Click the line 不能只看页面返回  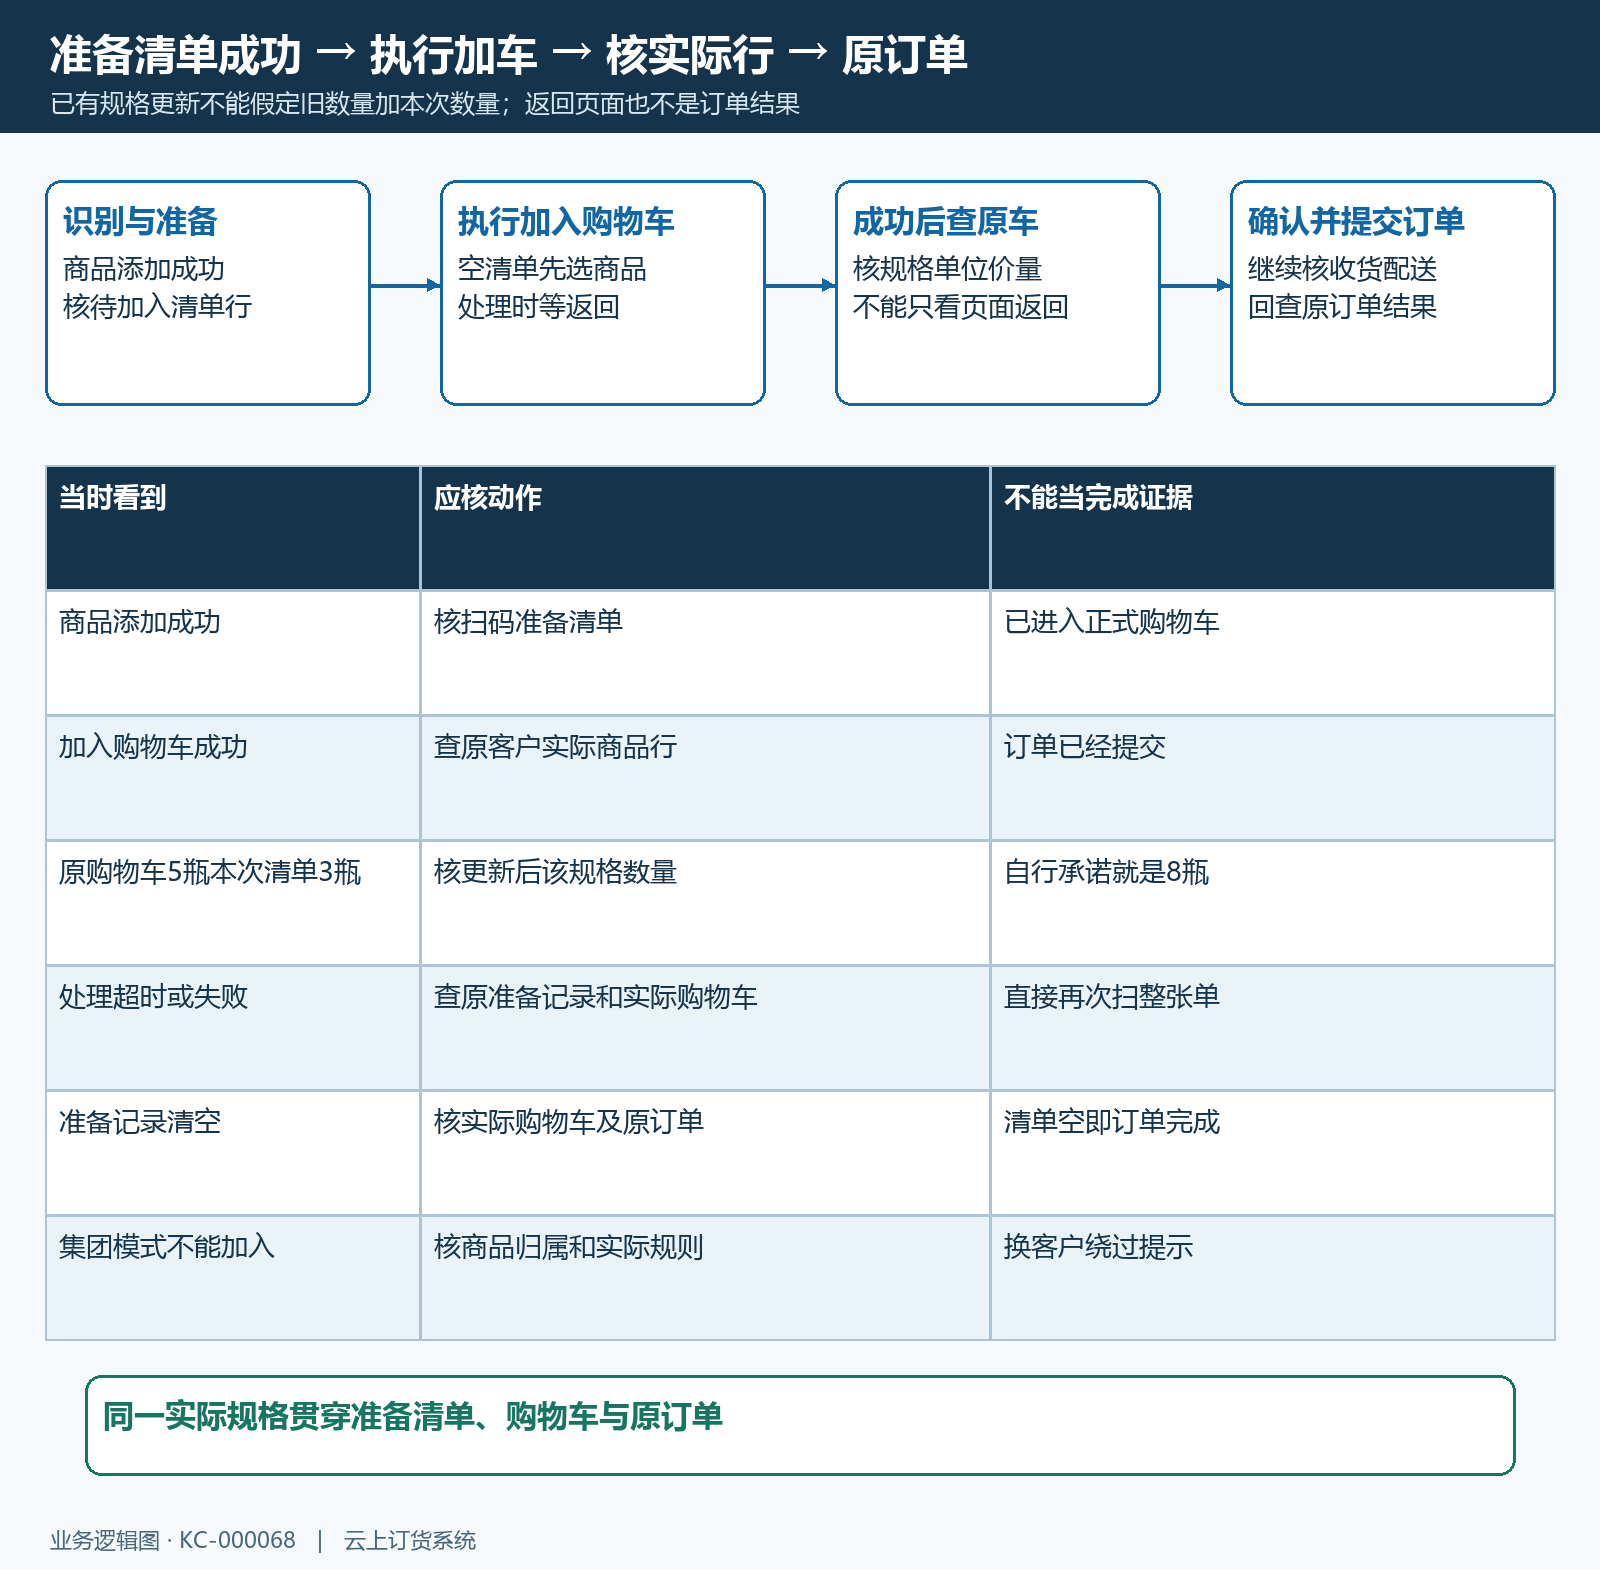(x=960, y=306)
